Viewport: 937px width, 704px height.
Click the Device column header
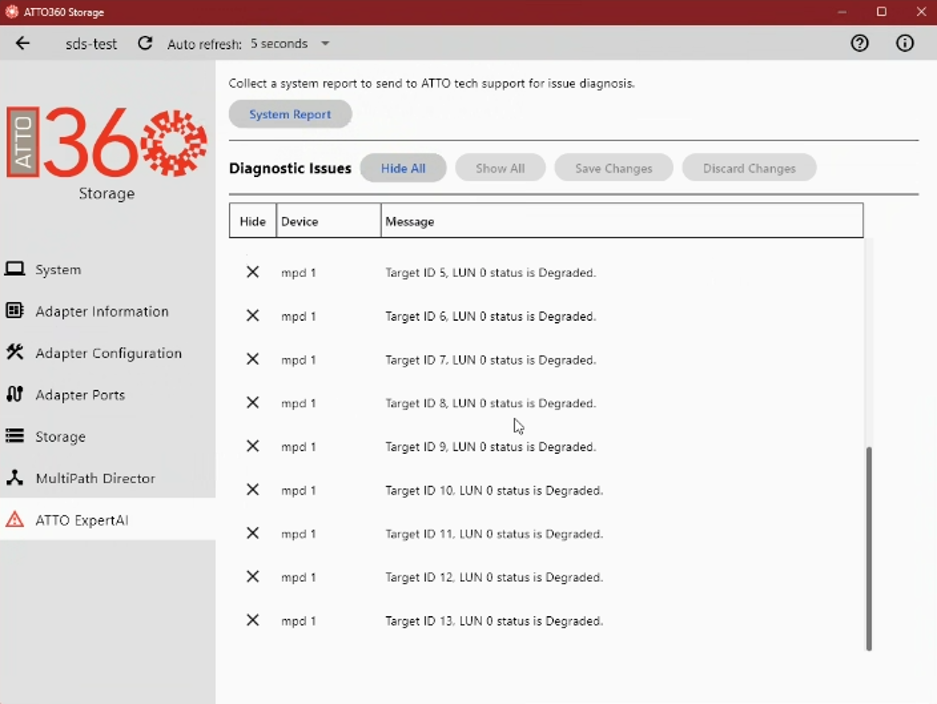329,221
